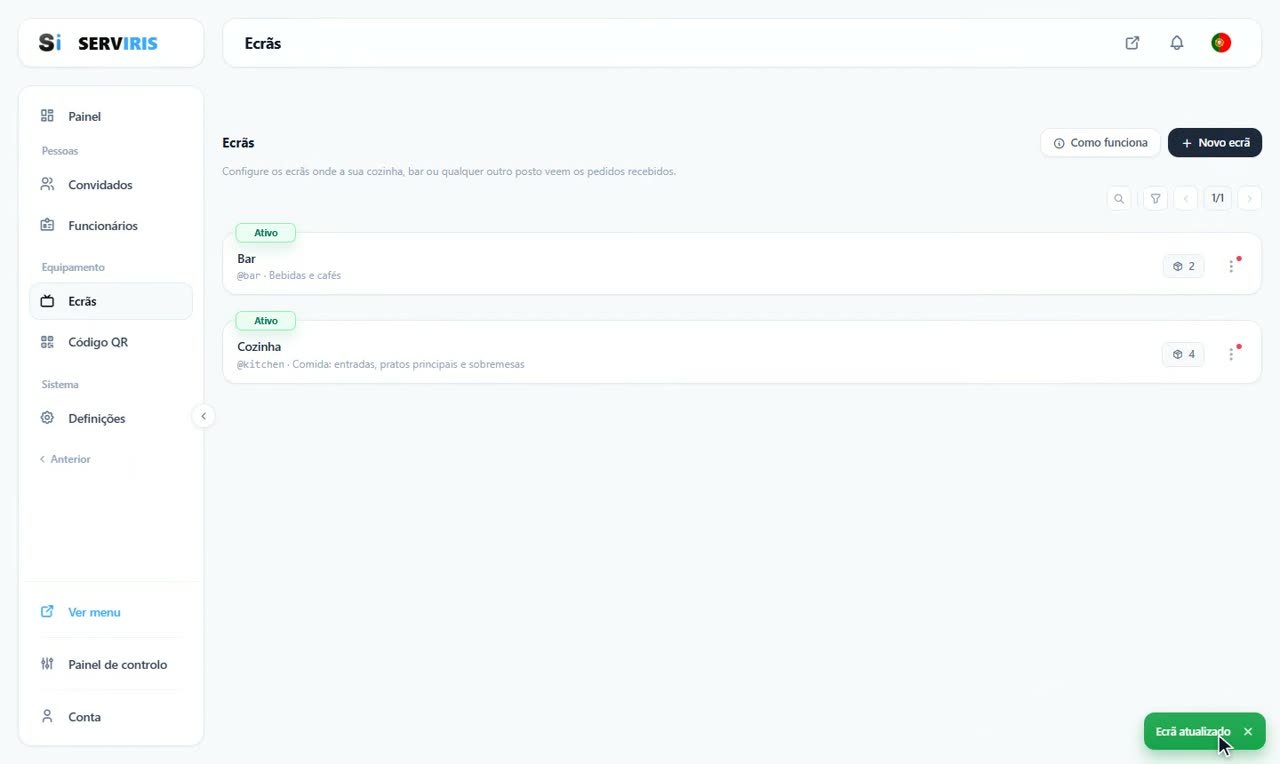Click the search magnifier icon
Screen dimensions: 1280x764
[x=1119, y=198]
